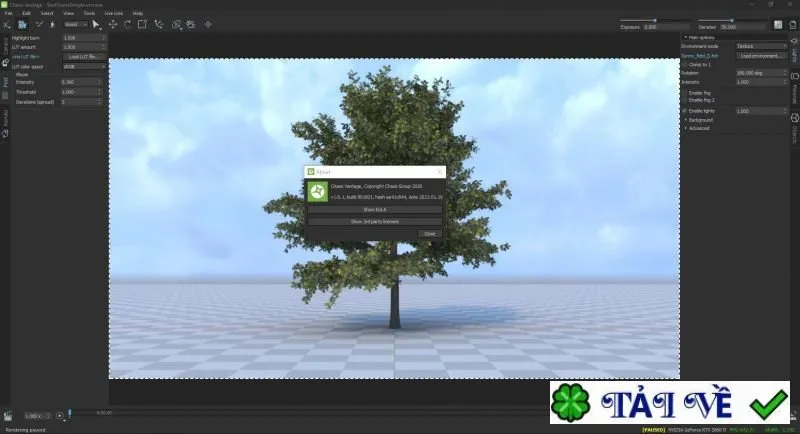Switch to the Render side tab
Image resolution: width=800 pixels, height=434 pixels.
click(x=5, y=124)
